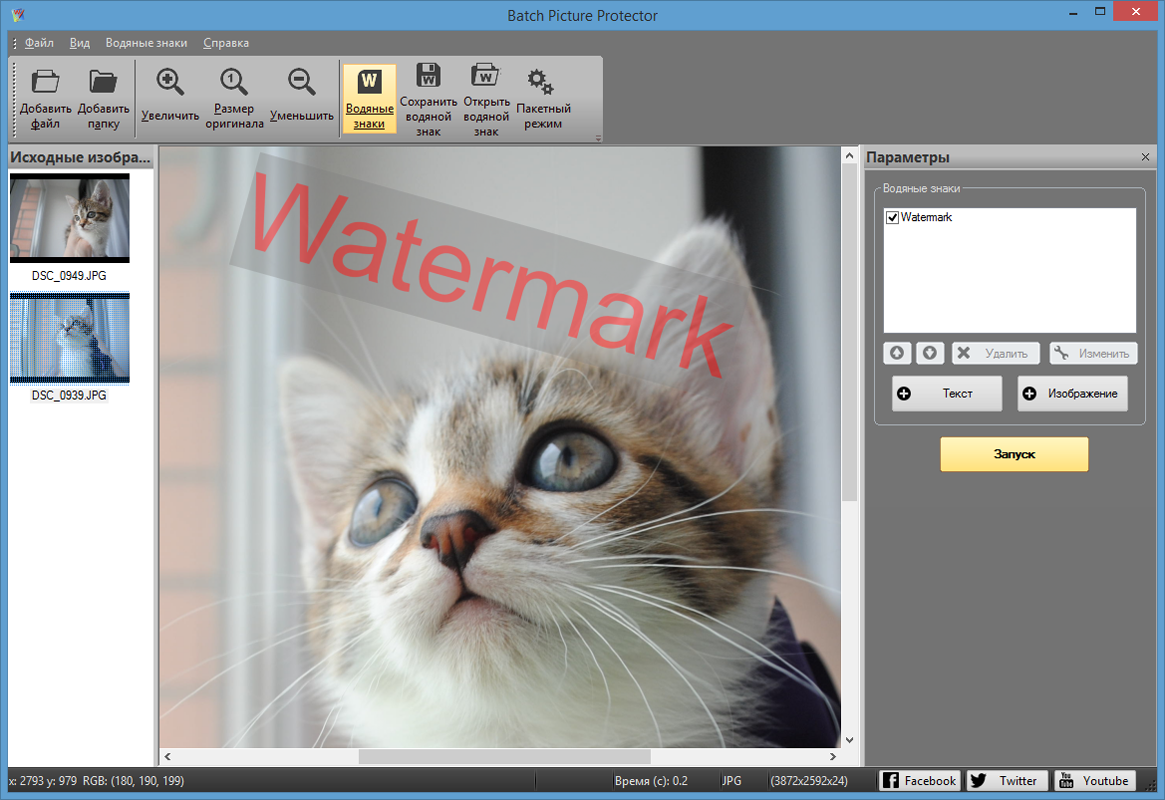Viewport: 1165px width, 800px height.
Task: Add a text watermark with Текст button
Action: point(946,394)
